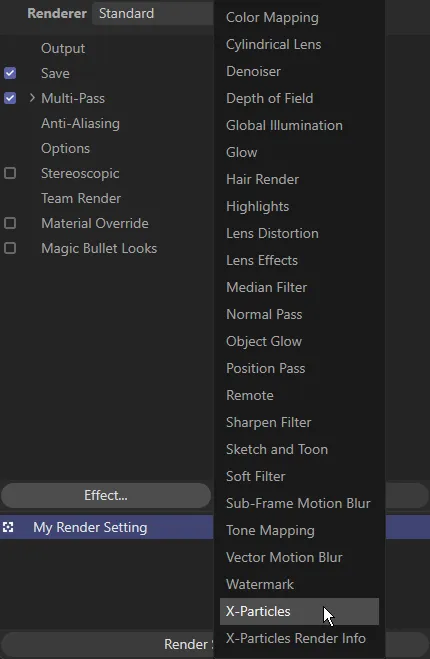Add Soft Filter effect

pyautogui.click(x=299, y=476)
